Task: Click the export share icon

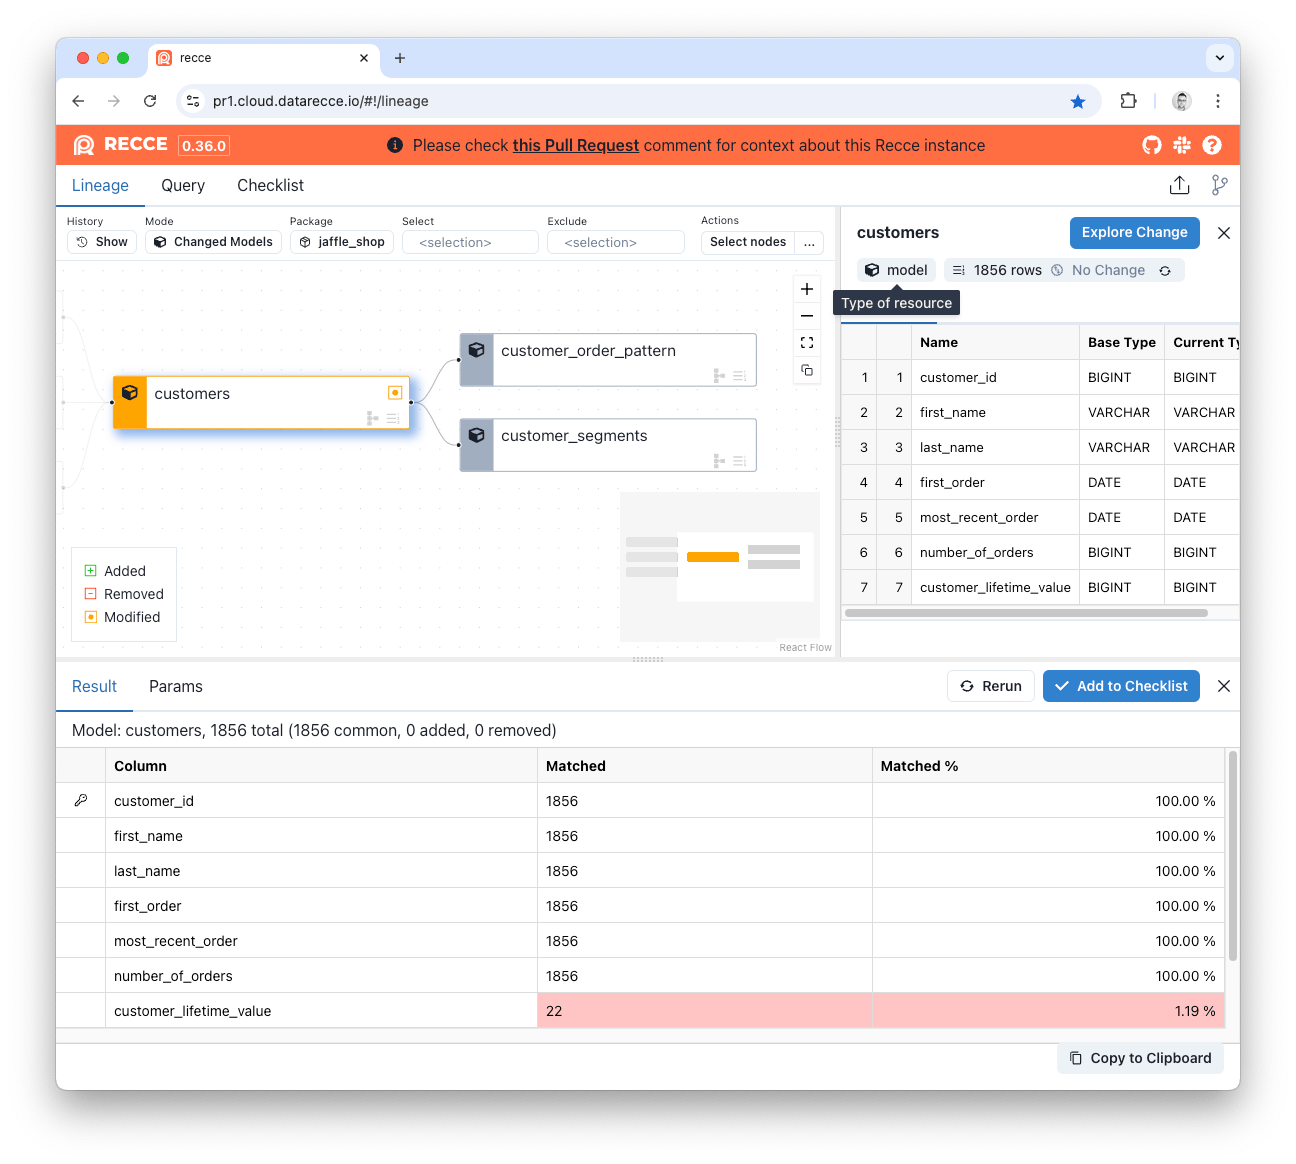Action: pyautogui.click(x=1179, y=185)
